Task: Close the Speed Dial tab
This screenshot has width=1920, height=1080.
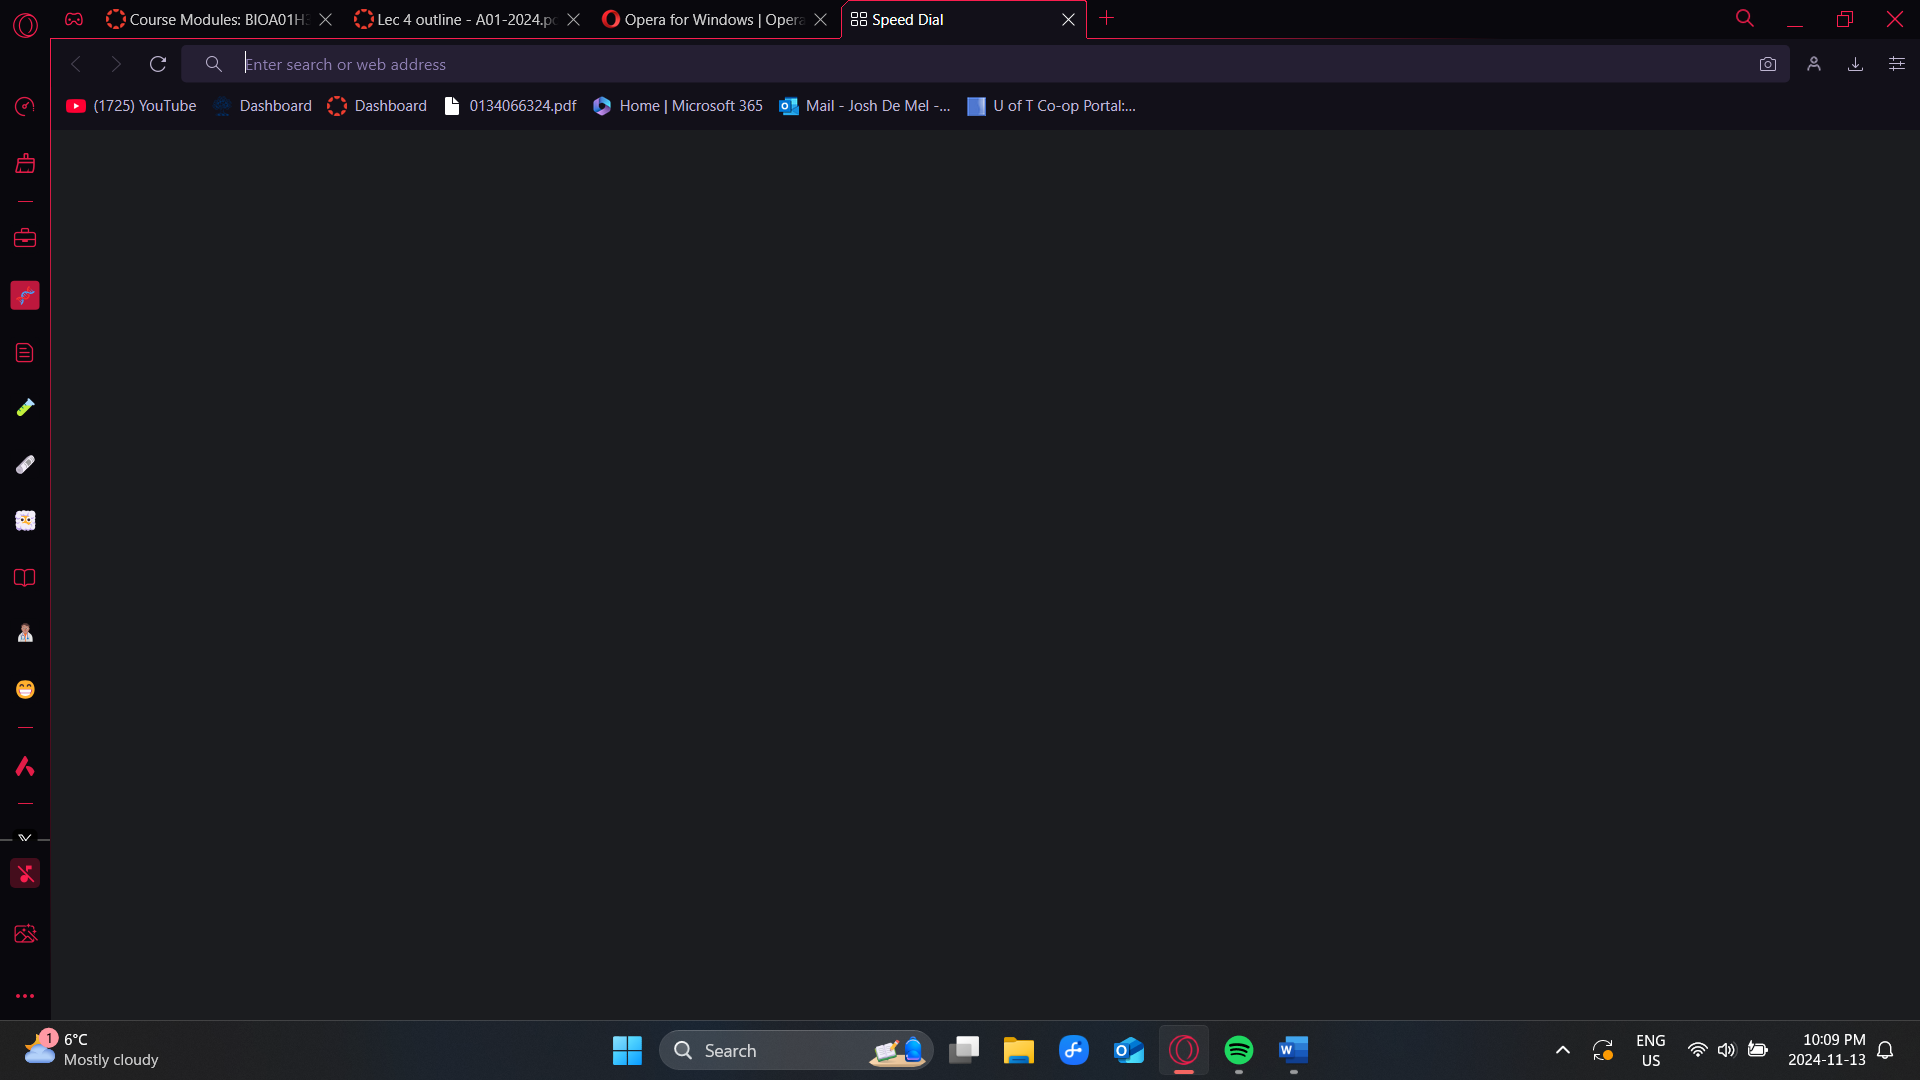Action: [1068, 19]
